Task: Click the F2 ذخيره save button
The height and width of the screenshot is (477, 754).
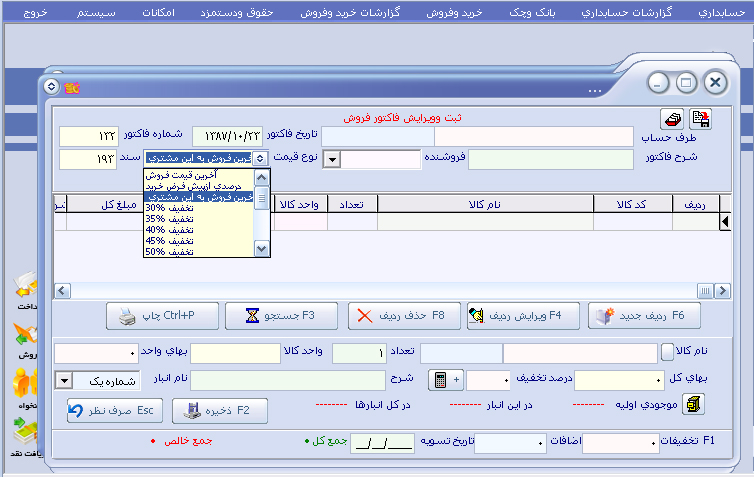Action: click(218, 410)
